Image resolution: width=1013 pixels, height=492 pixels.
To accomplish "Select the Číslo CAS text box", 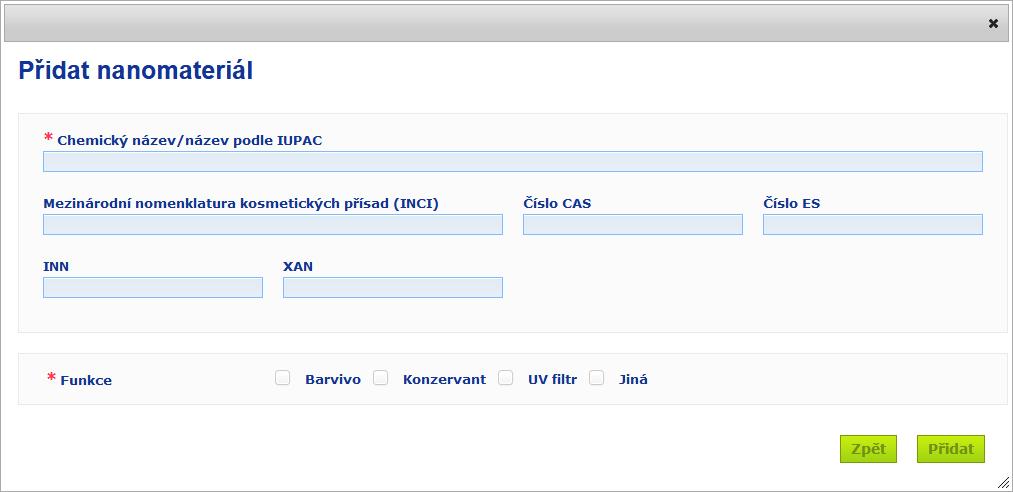I will click(x=632, y=225).
